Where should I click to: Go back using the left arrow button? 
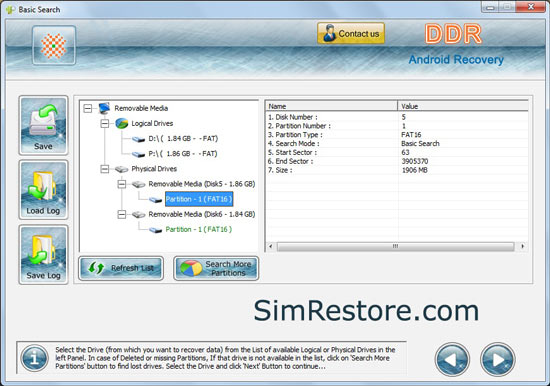click(452, 359)
